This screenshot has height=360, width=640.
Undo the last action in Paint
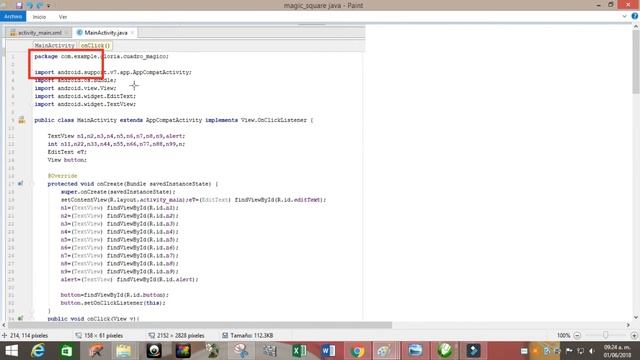click(x=29, y=5)
